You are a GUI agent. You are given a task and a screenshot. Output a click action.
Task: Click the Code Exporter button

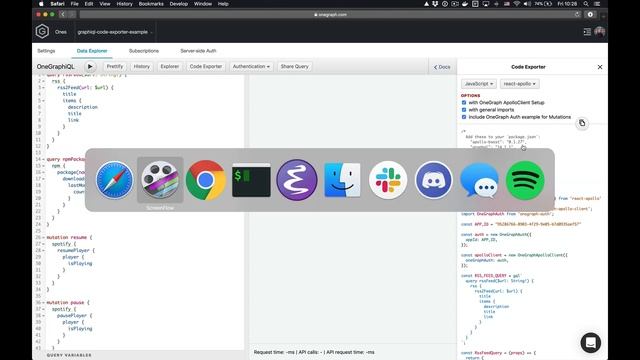206,67
